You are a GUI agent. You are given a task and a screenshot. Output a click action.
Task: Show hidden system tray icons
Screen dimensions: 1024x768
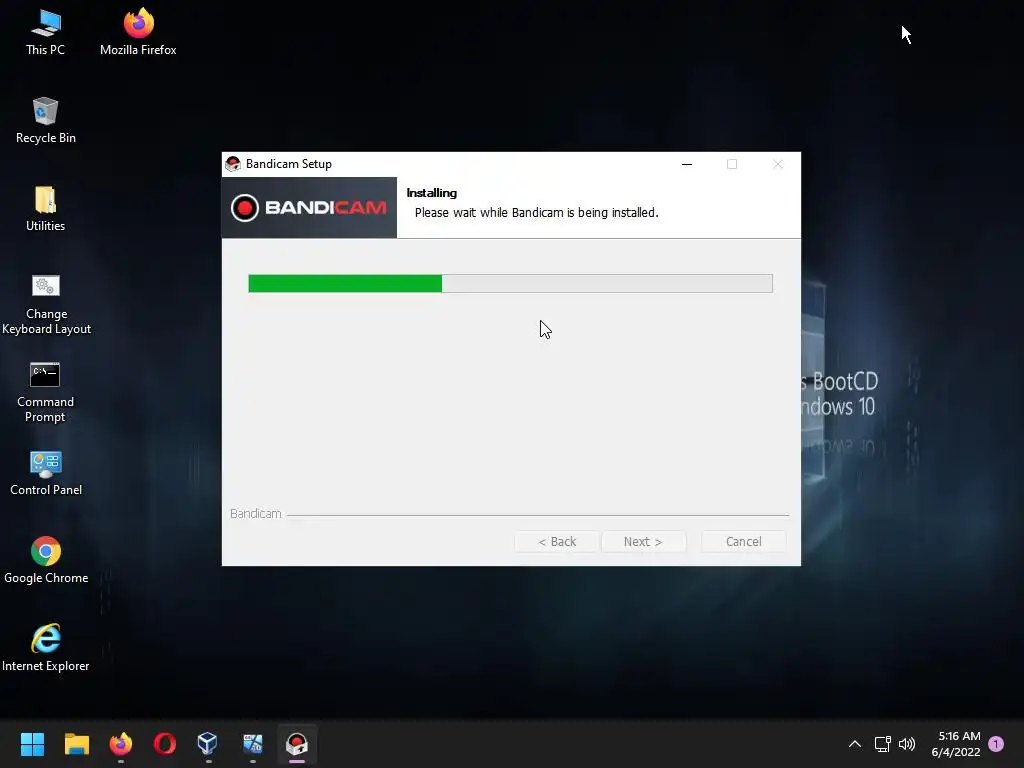click(x=854, y=744)
